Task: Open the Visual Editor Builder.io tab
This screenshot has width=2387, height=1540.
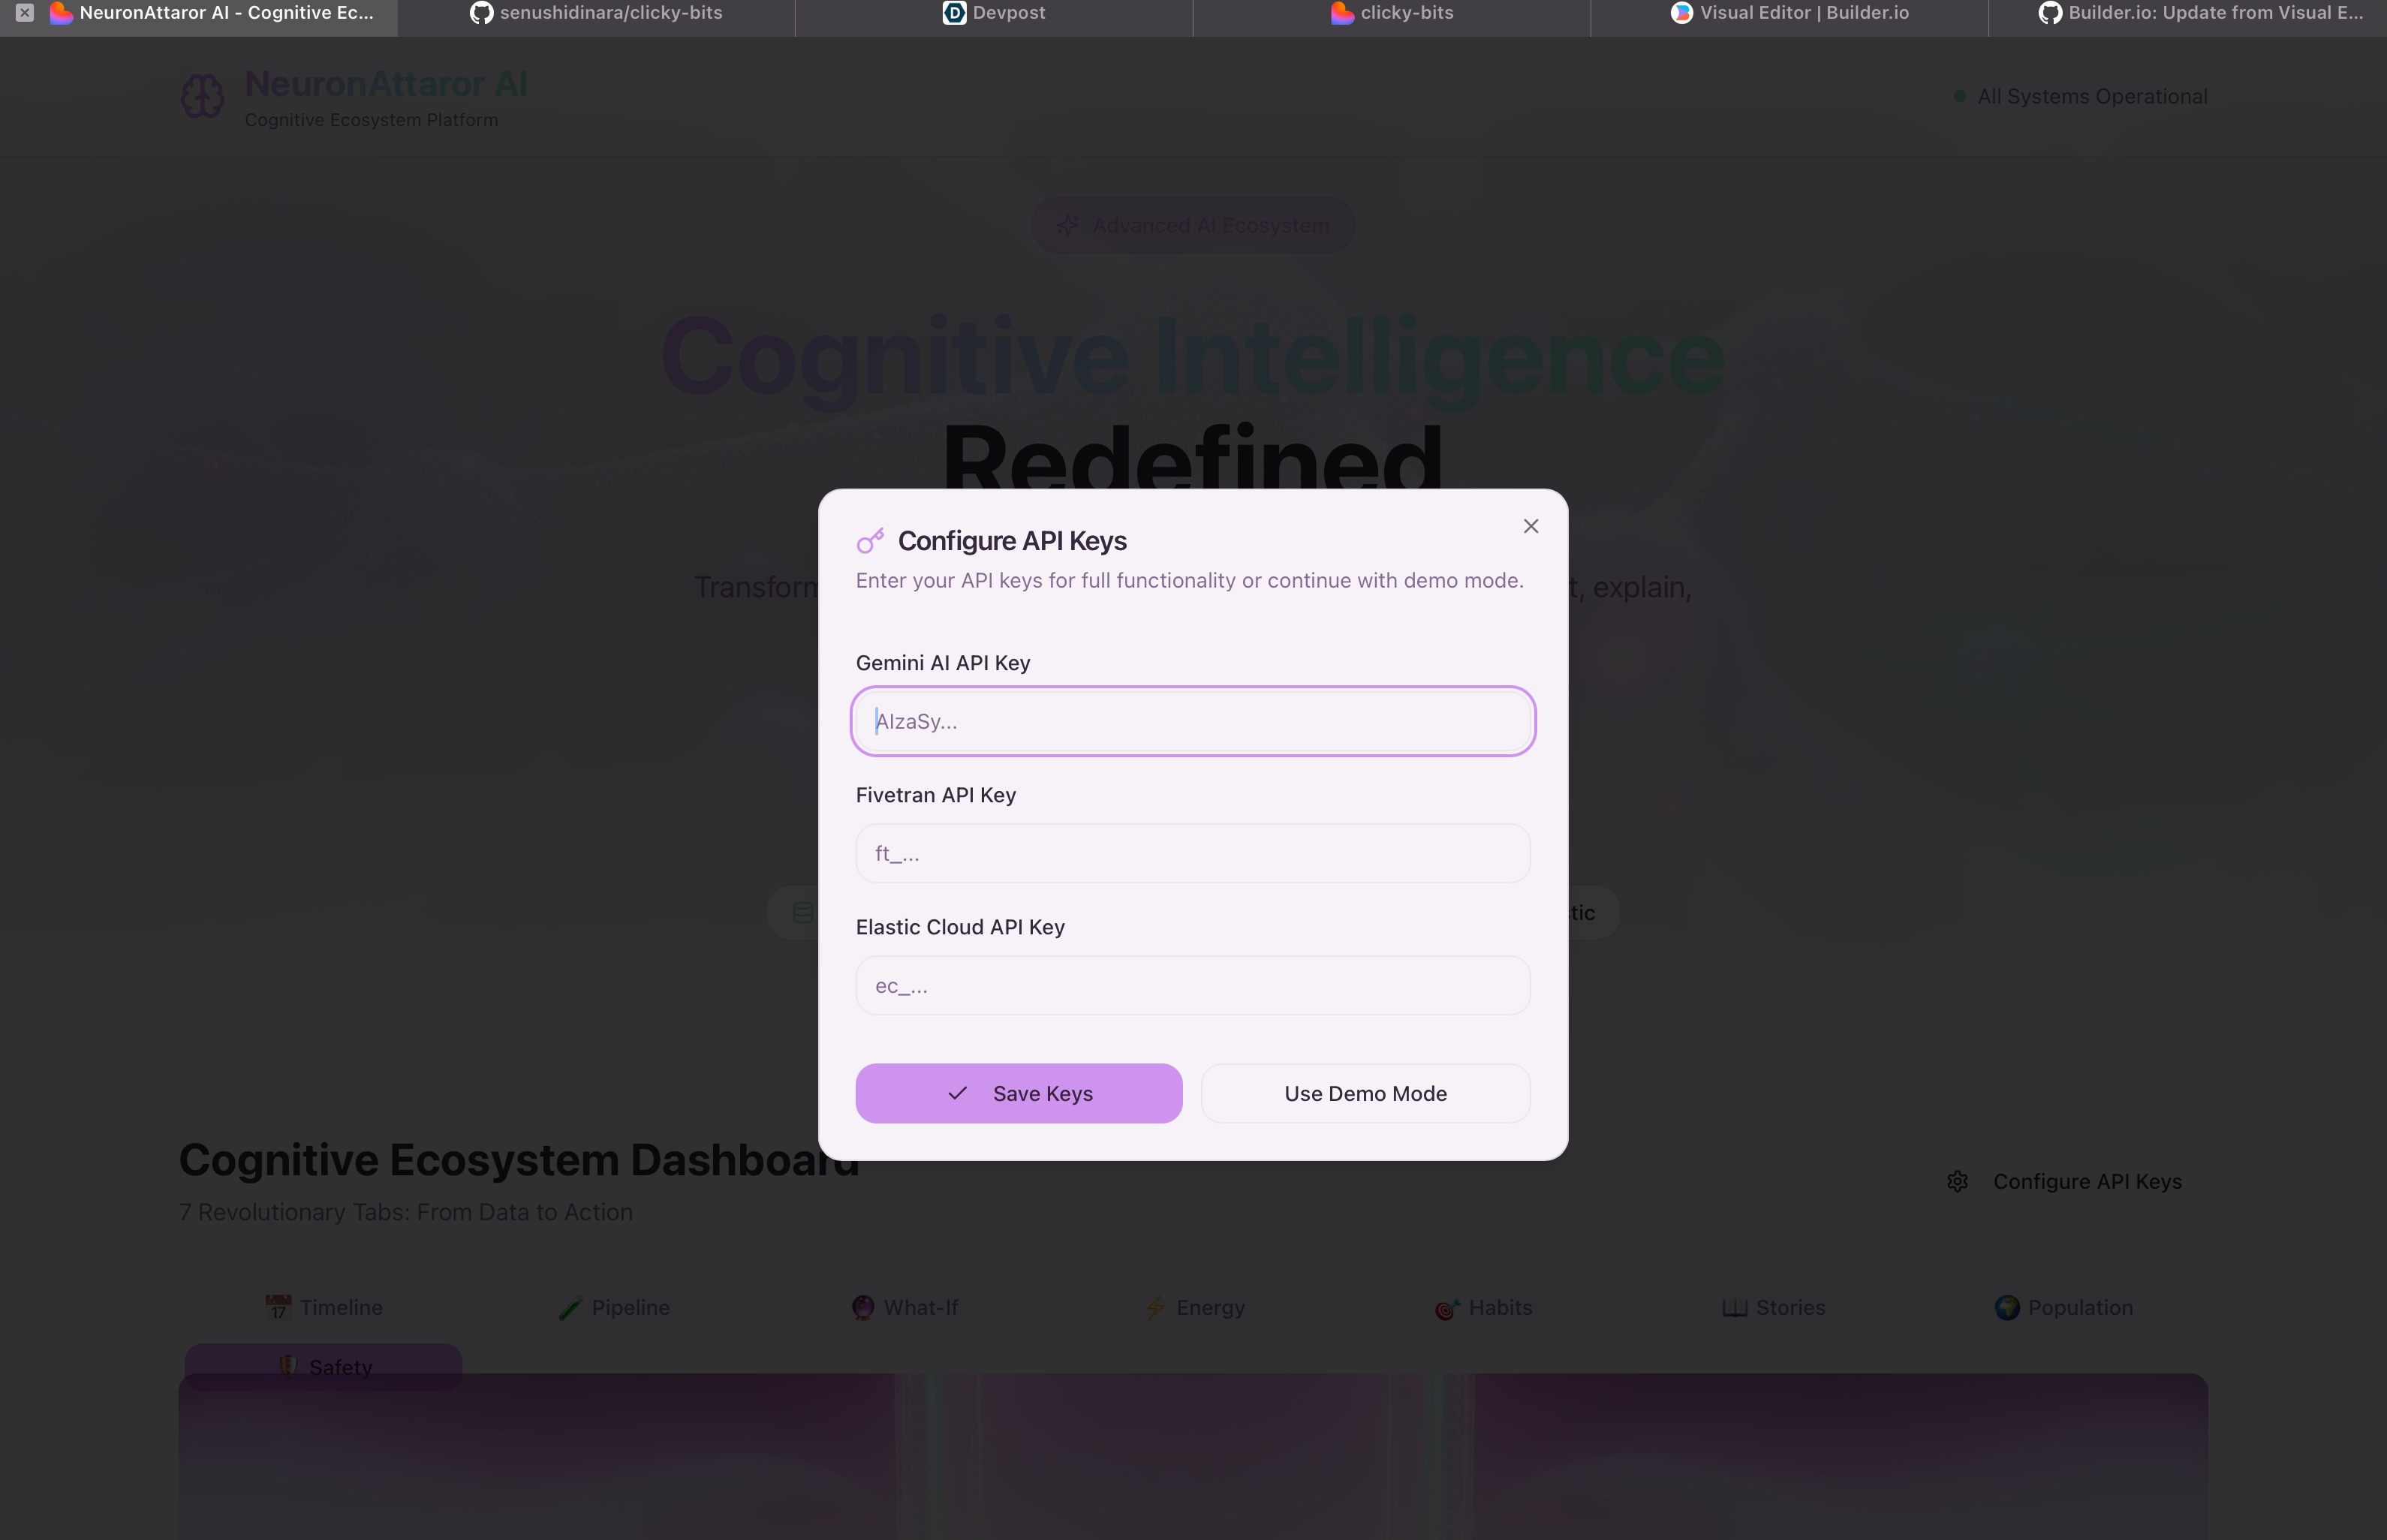Action: click(1789, 13)
